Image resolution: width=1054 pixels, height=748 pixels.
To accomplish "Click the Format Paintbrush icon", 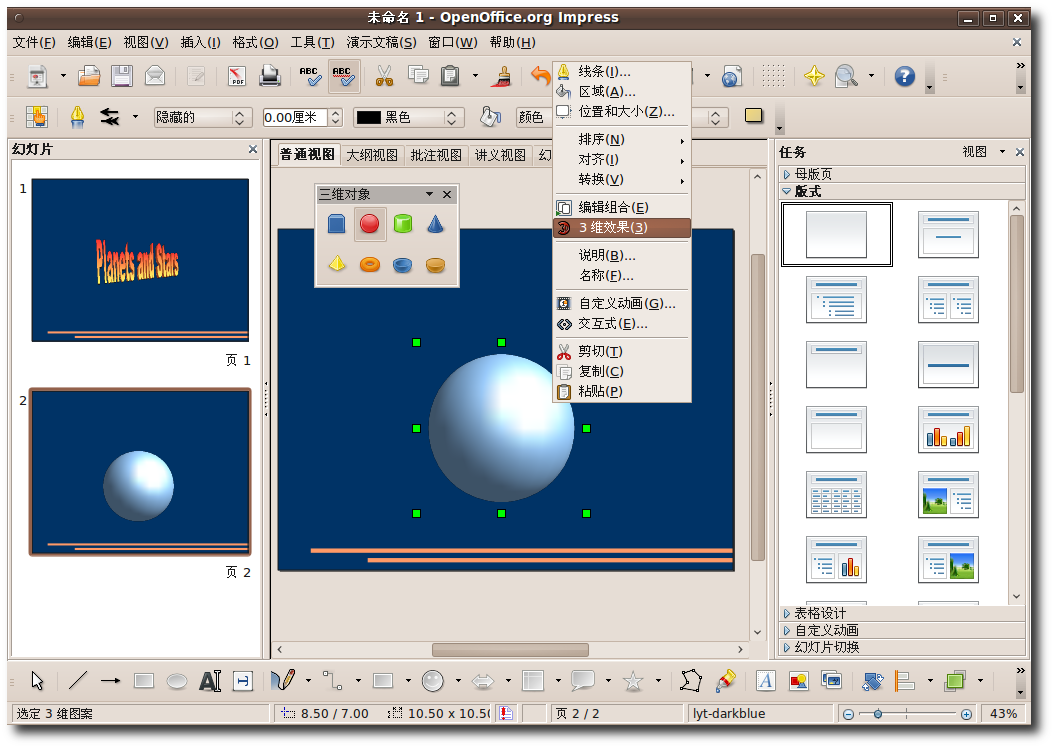I will [x=501, y=76].
